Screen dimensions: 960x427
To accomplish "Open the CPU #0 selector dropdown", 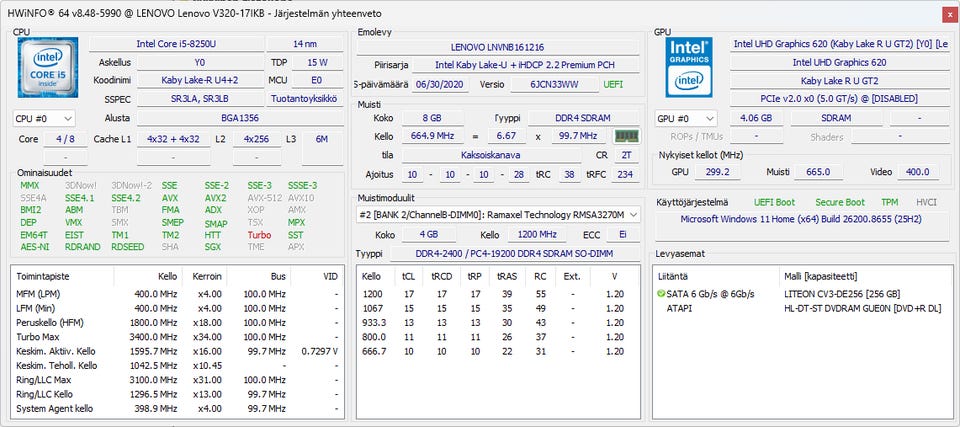I will click(x=44, y=118).
